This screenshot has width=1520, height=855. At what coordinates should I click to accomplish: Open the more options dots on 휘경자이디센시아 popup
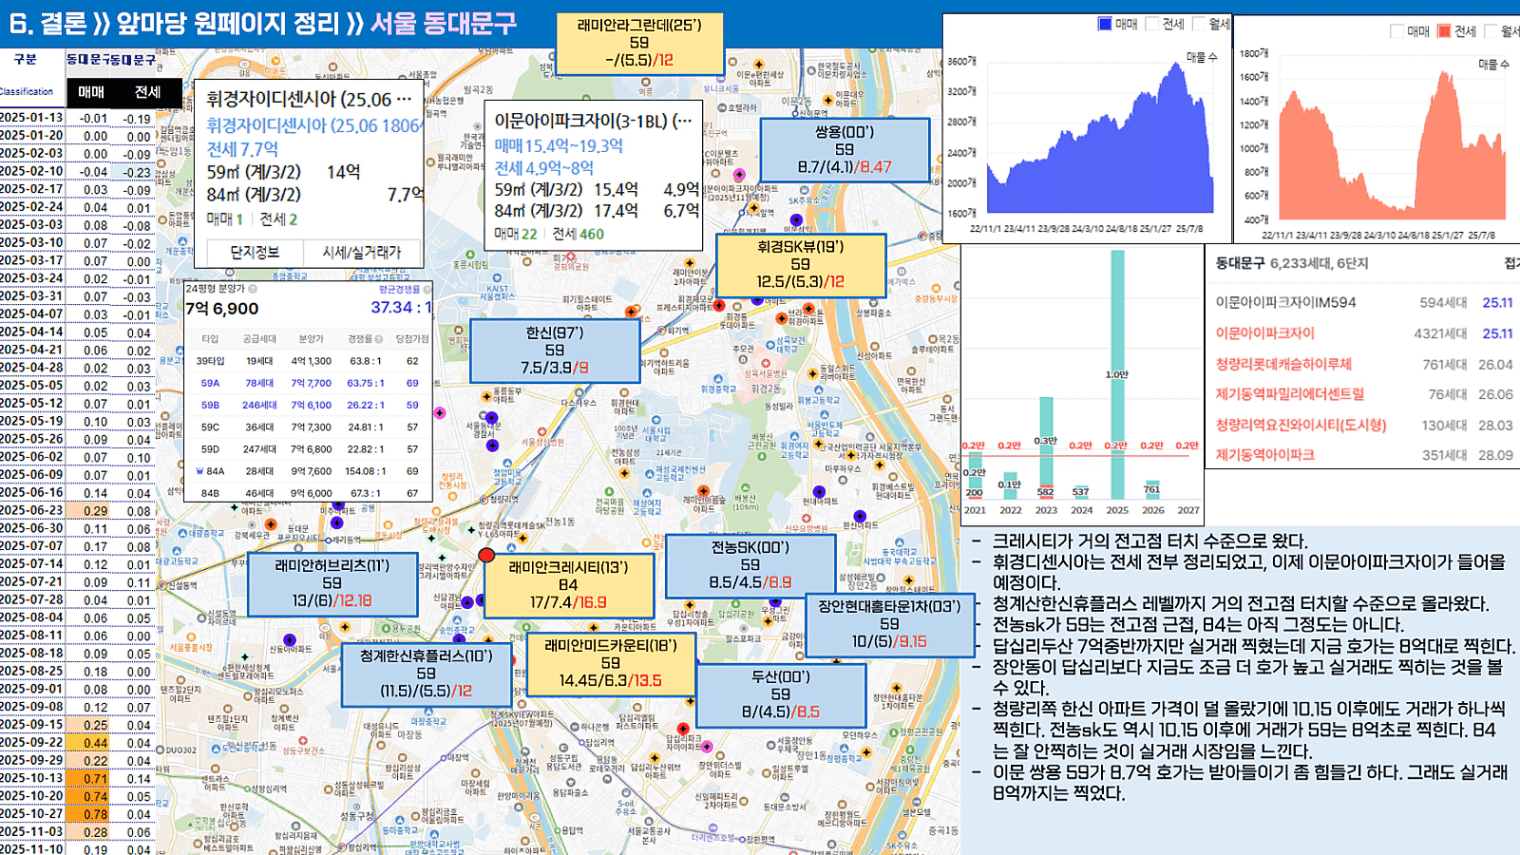point(404,99)
